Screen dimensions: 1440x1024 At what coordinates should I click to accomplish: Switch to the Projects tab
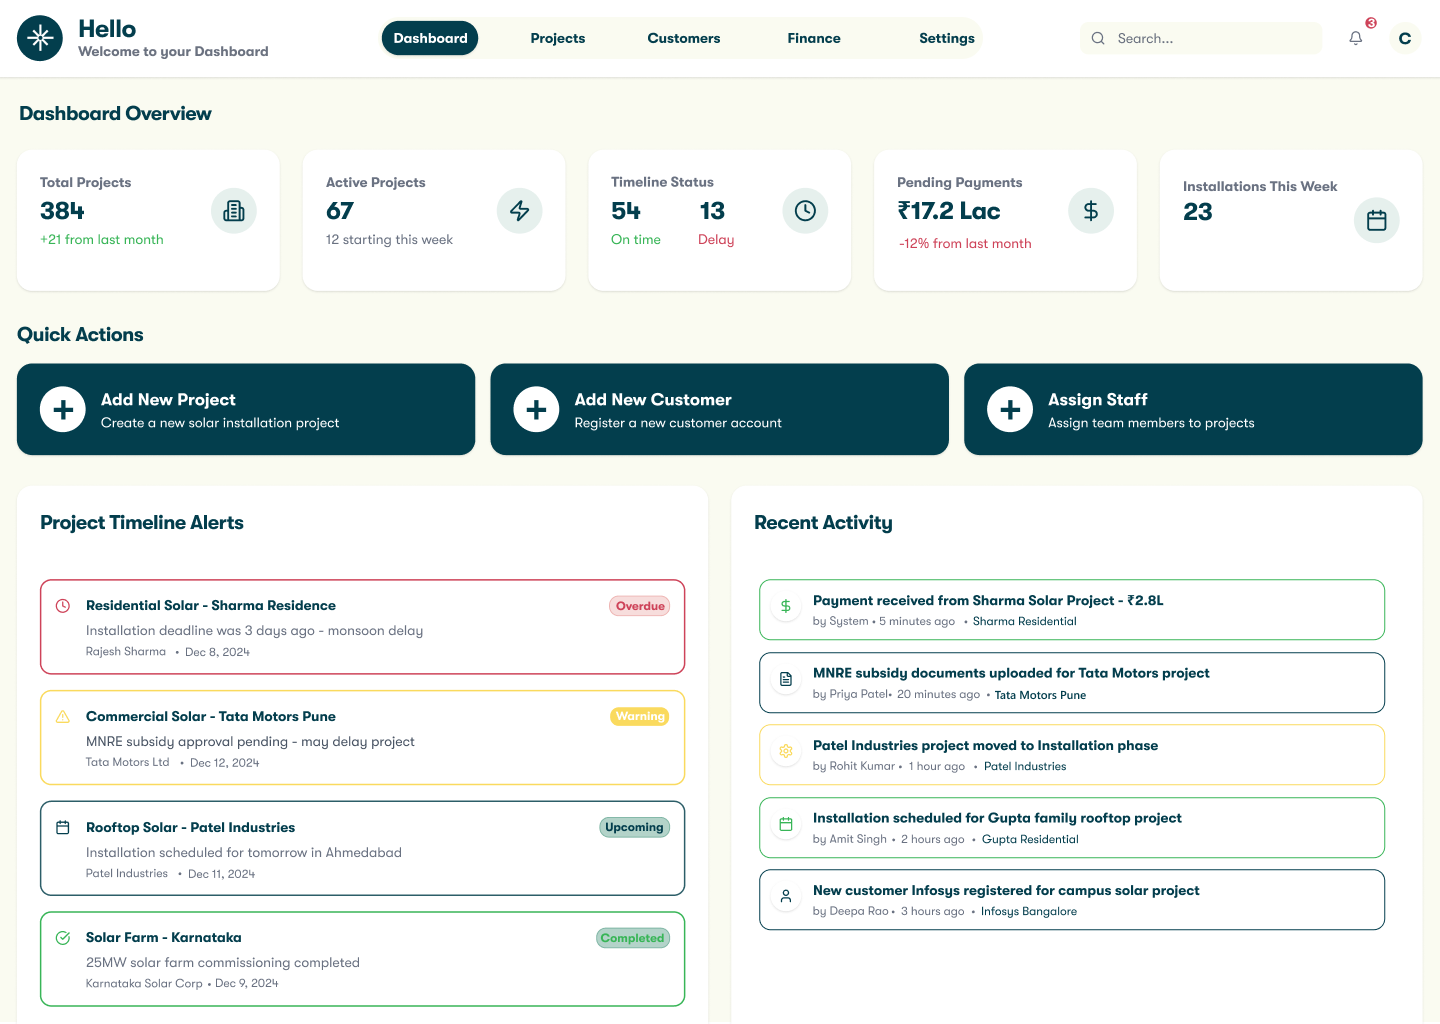(x=558, y=38)
